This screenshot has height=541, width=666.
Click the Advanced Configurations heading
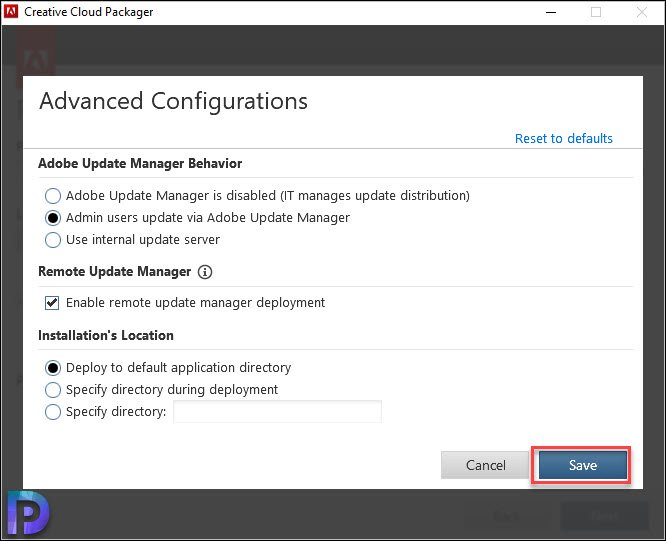pos(173,101)
